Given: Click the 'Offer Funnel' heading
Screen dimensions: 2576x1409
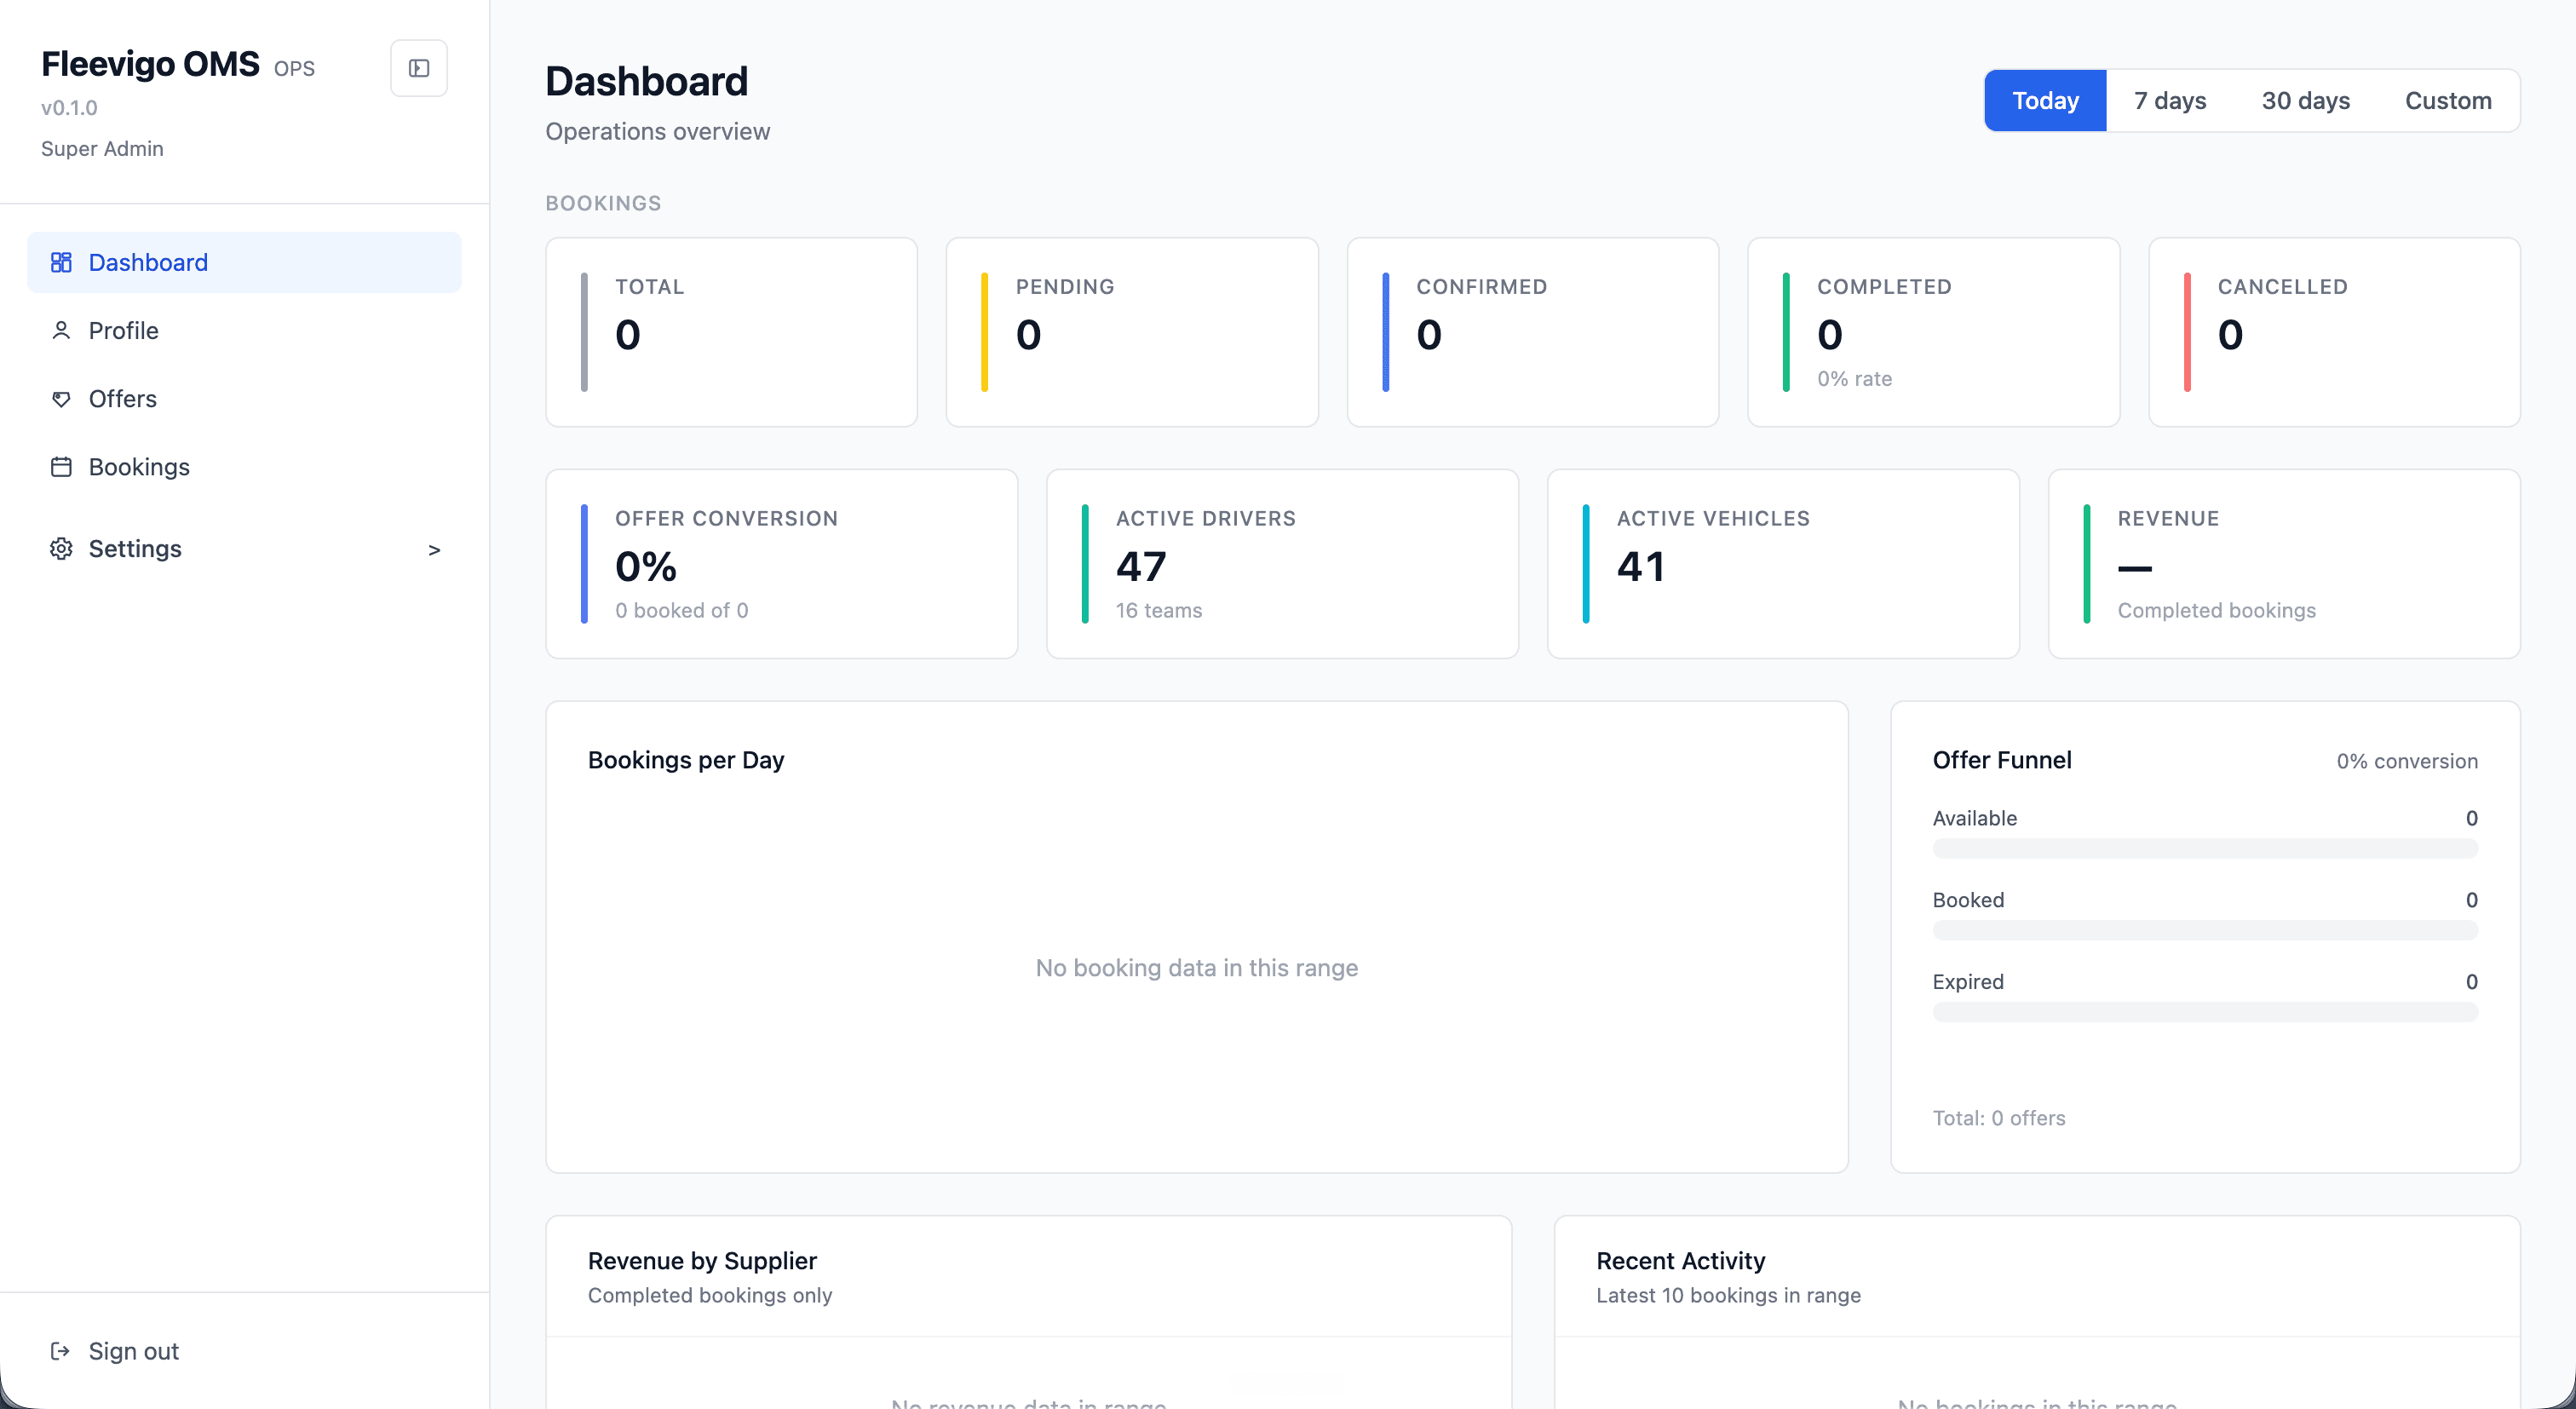Looking at the screenshot, I should tap(2001, 760).
